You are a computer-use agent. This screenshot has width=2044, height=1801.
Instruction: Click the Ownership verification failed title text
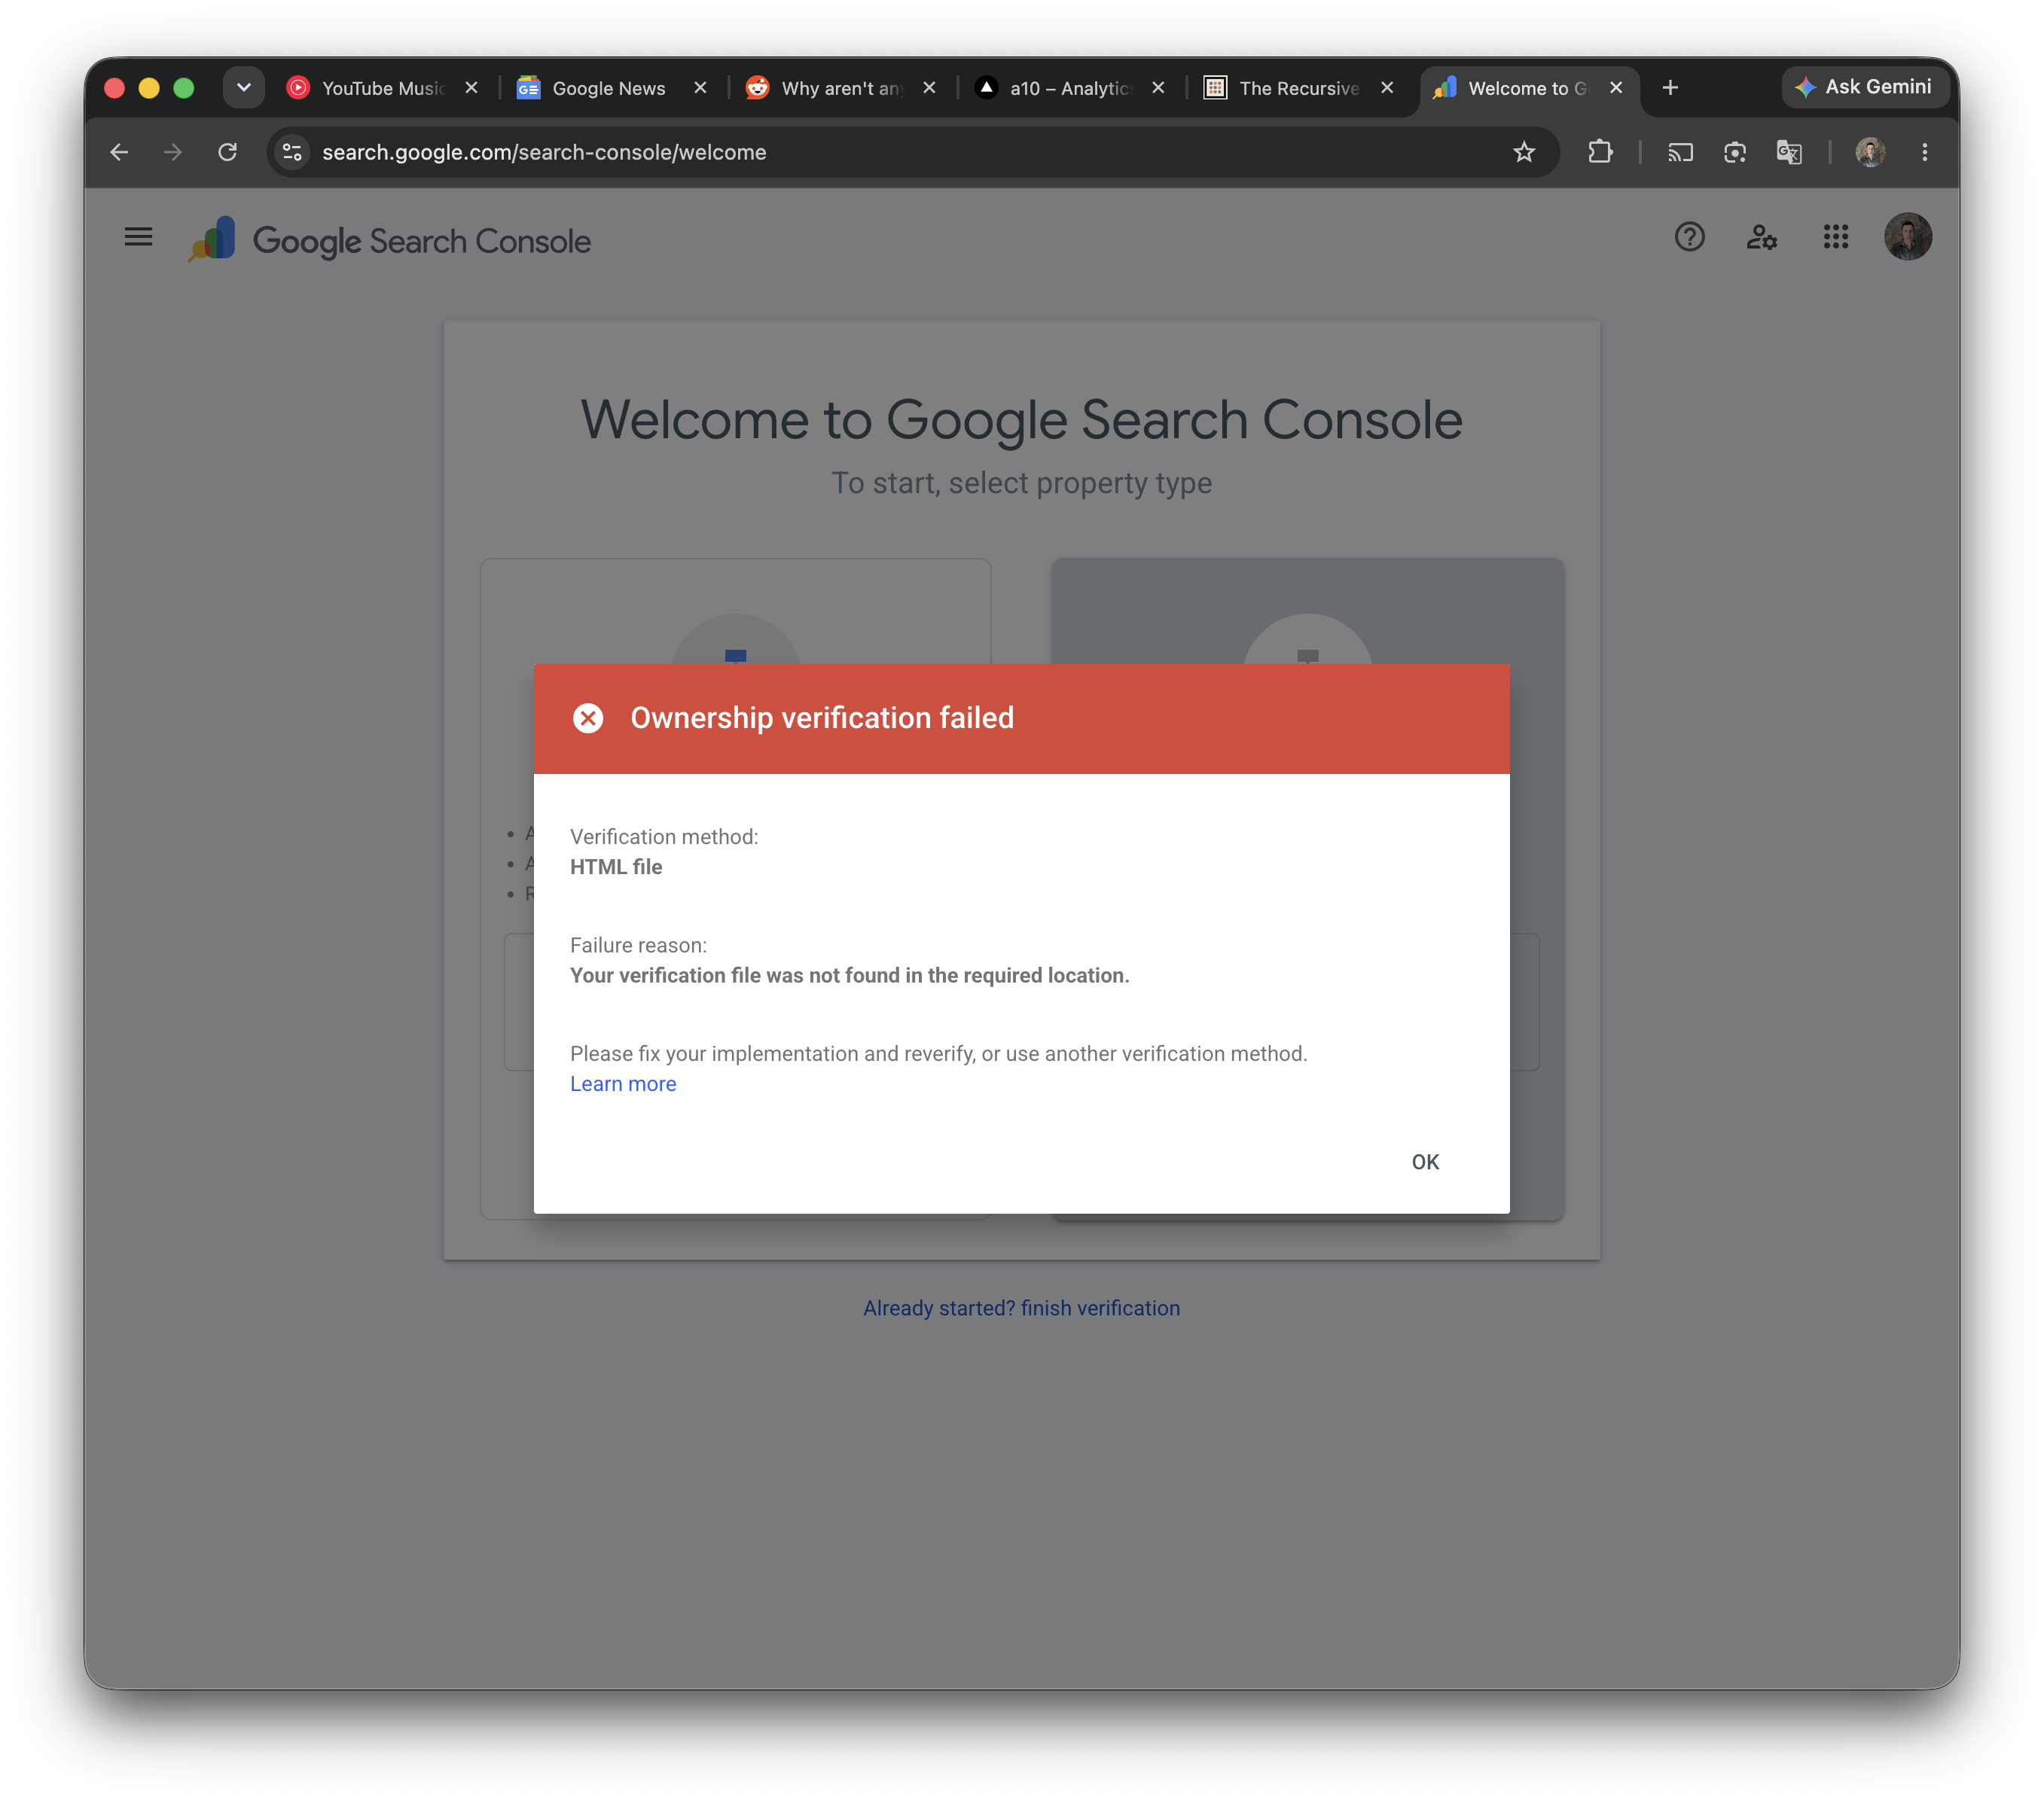pos(822,718)
